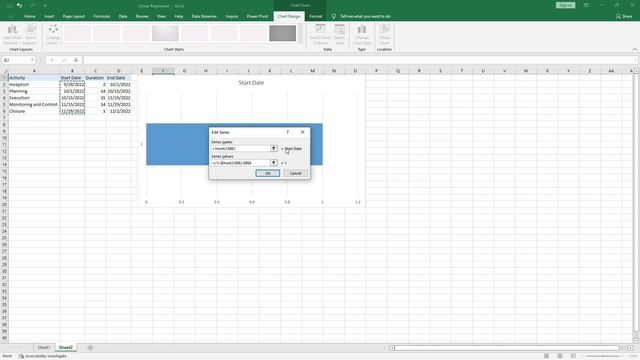Click the Select All corner of the grid
This screenshot has width=640, height=360.
(4, 71)
